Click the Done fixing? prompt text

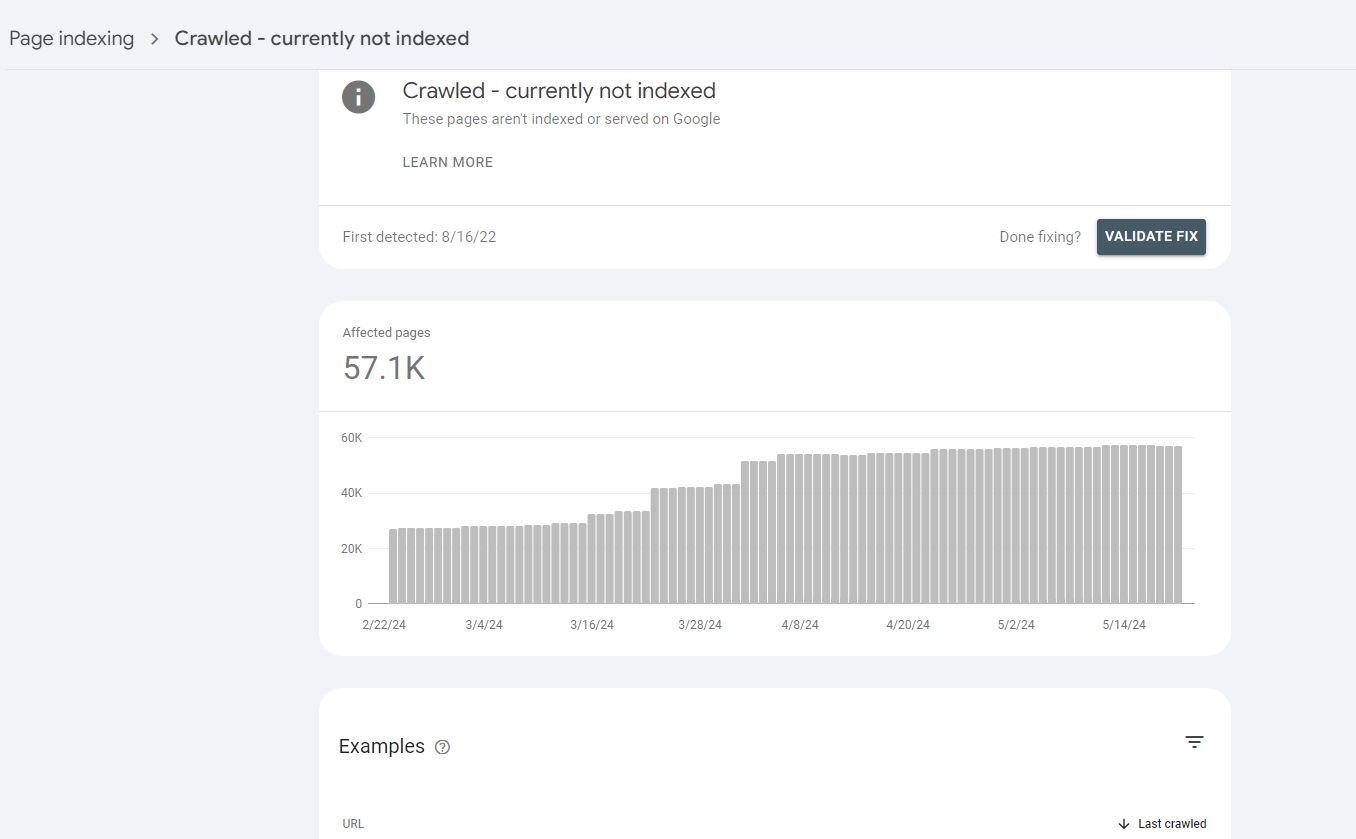pyautogui.click(x=1040, y=237)
